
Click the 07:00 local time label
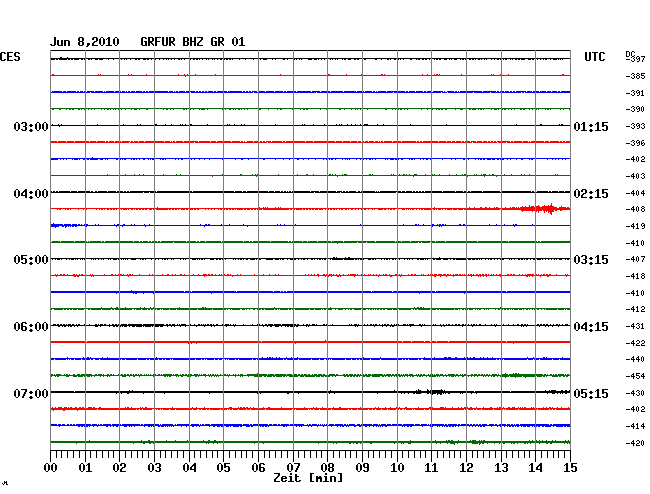pyautogui.click(x=31, y=393)
